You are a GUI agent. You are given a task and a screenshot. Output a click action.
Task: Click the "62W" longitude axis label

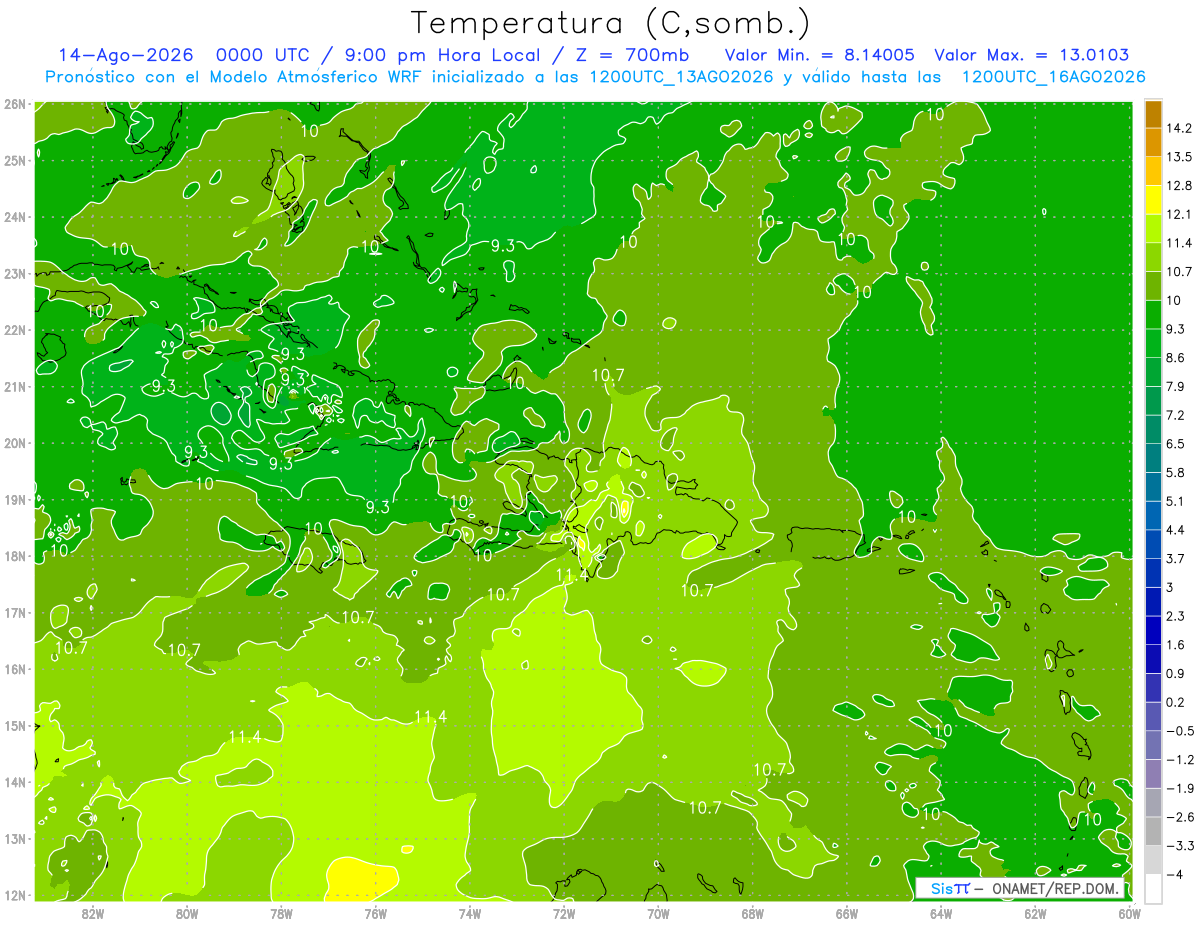coord(1035,913)
